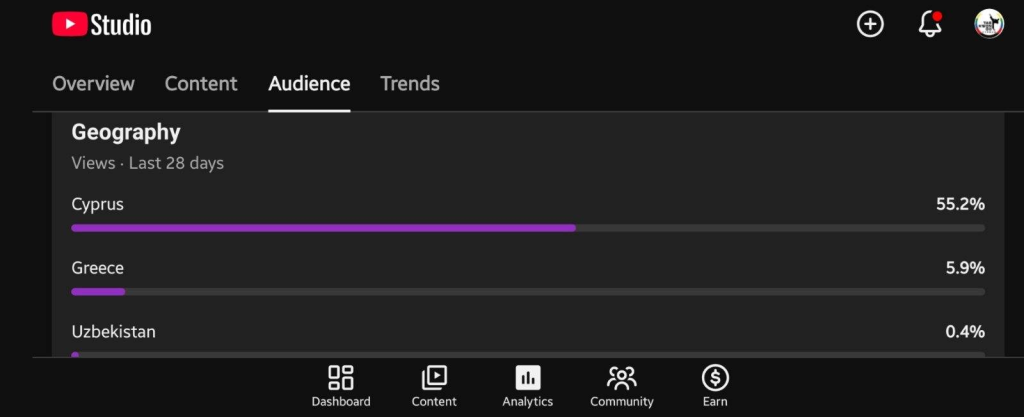Image resolution: width=1024 pixels, height=417 pixels.
Task: Switch to the Trends tab
Action: [410, 84]
